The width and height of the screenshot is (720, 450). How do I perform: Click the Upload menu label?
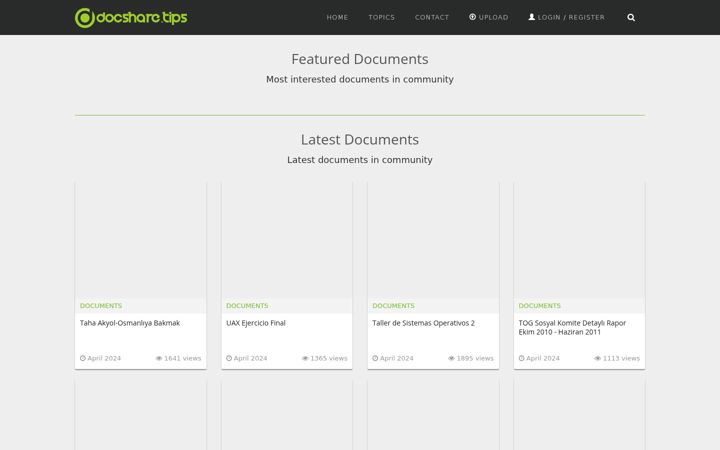pyautogui.click(x=494, y=17)
